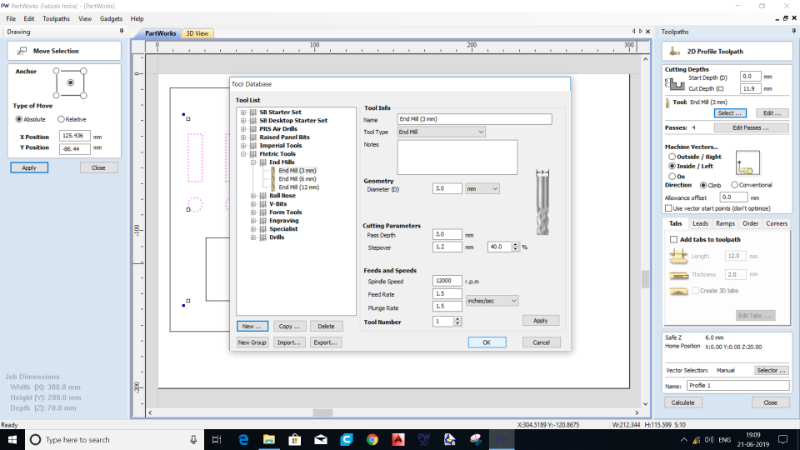Viewport: 800px width, 450px height.
Task: Click the tab Thickness icon
Action: (679, 275)
